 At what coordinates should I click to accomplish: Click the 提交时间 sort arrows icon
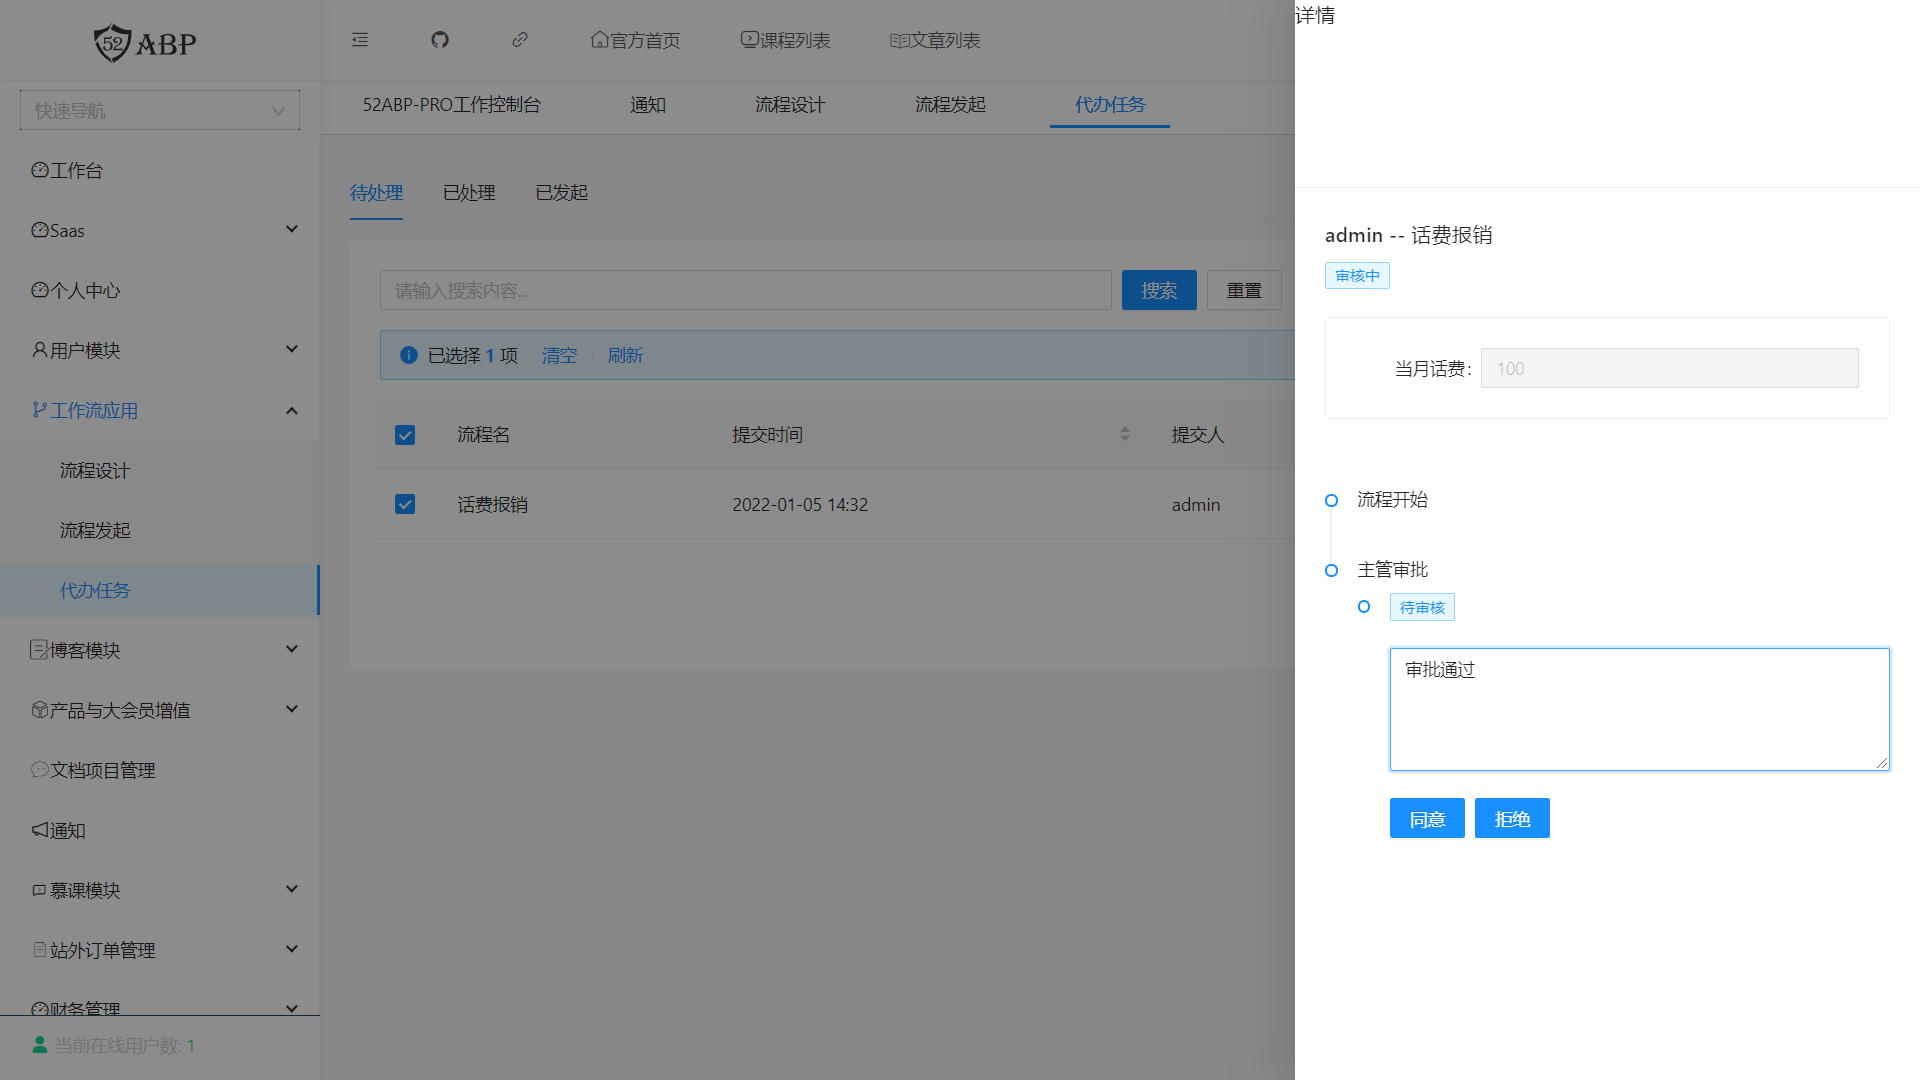point(1125,434)
